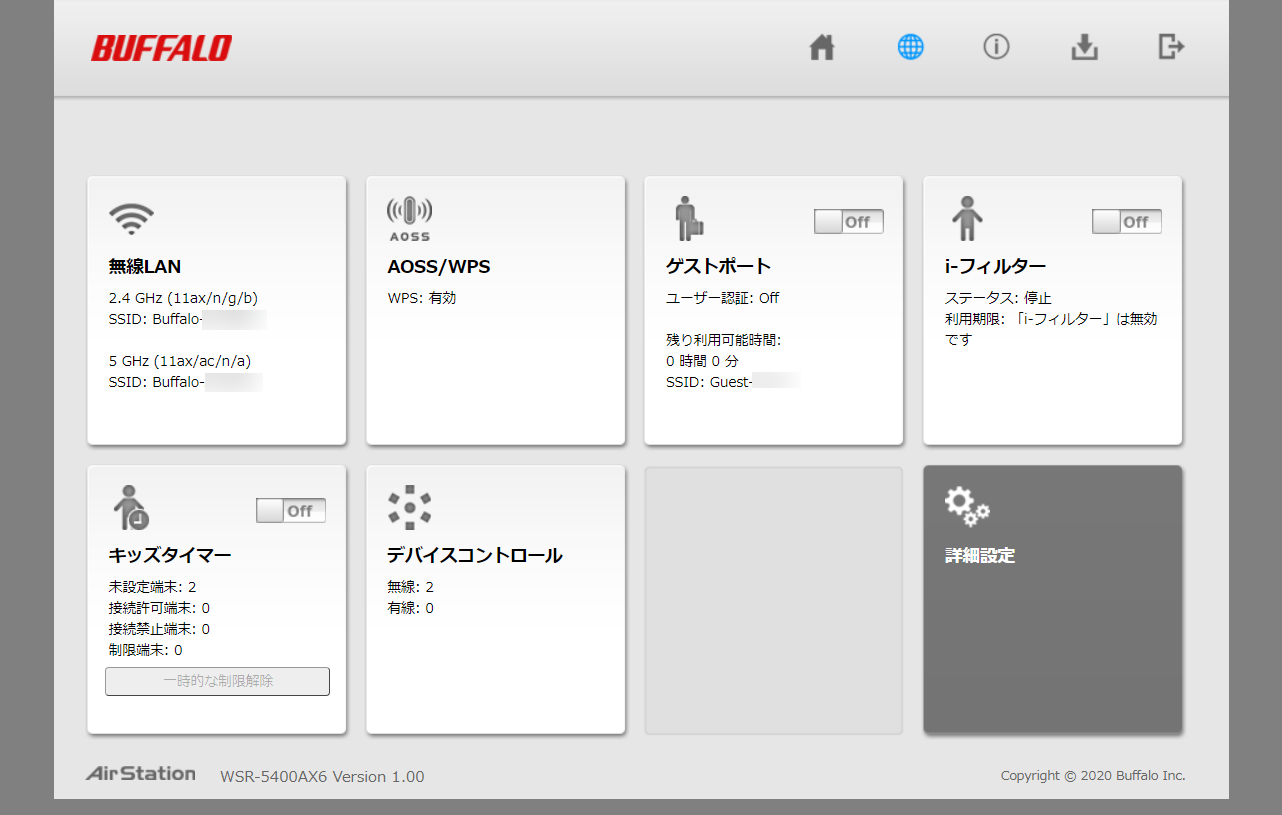Click the 接続許可端末: 0 text
Viewport: 1282px width, 815px height.
(159, 608)
